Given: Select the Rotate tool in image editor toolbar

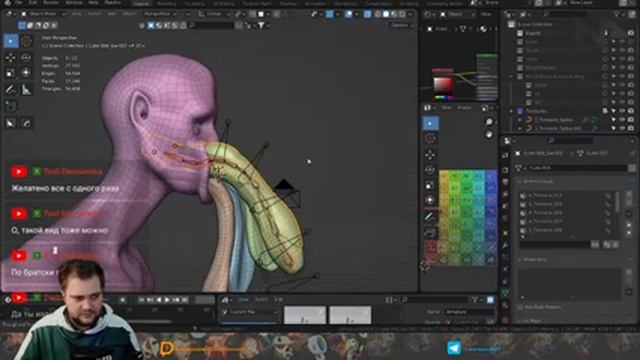Looking at the screenshot, I should coord(430,170).
